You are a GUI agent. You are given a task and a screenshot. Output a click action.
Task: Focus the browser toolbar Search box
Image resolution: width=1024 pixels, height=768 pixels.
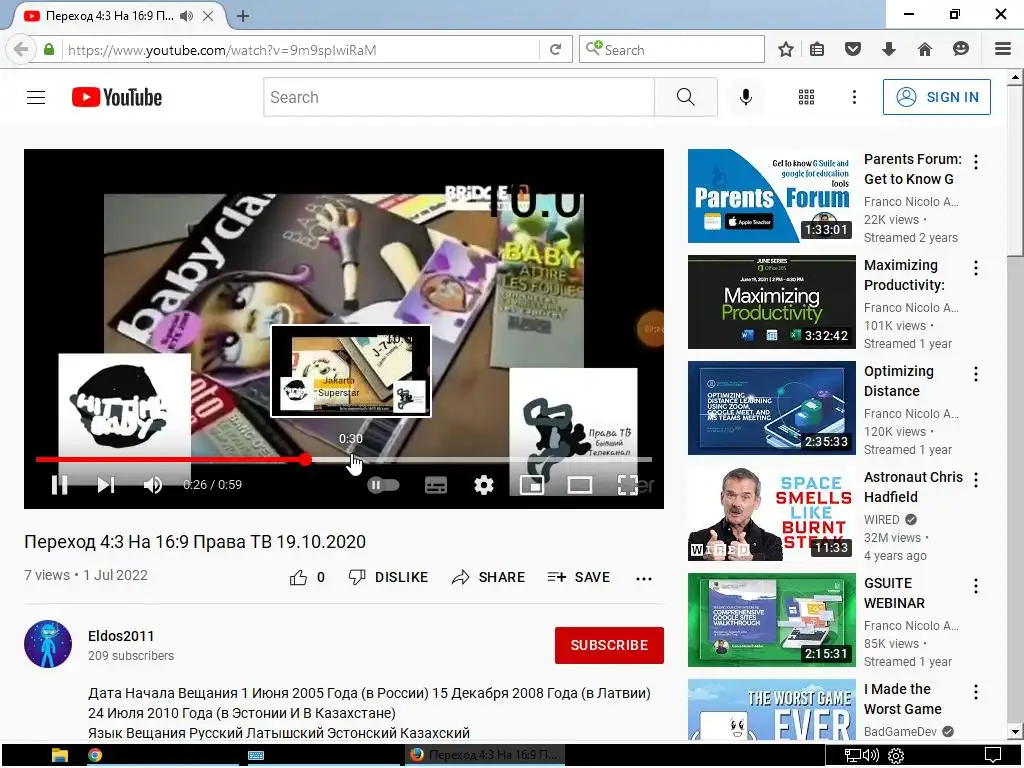point(672,50)
